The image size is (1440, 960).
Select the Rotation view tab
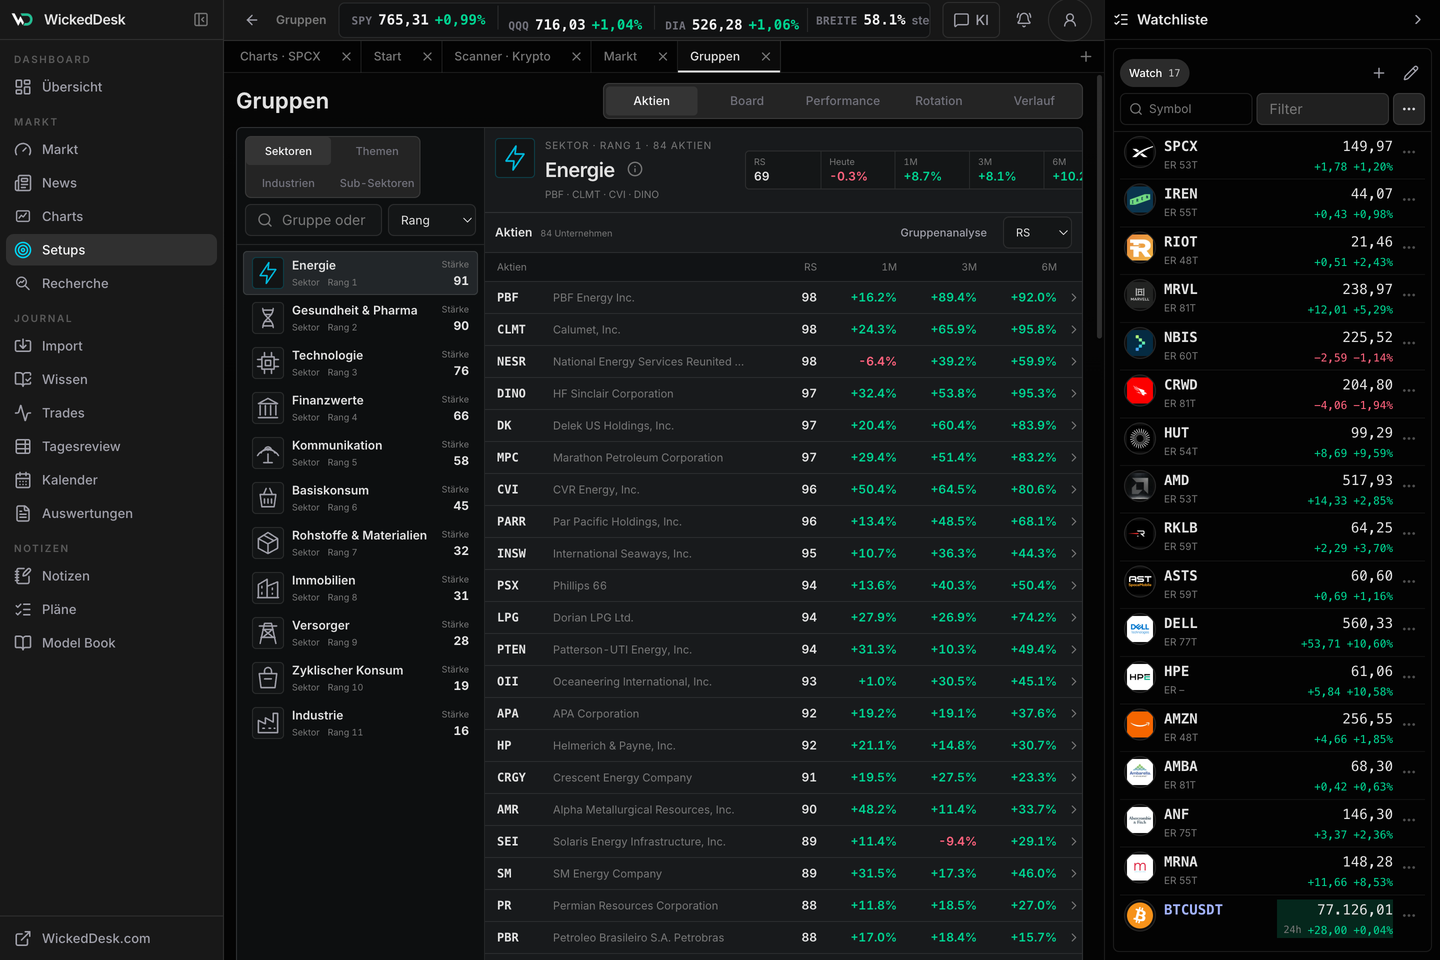939,101
